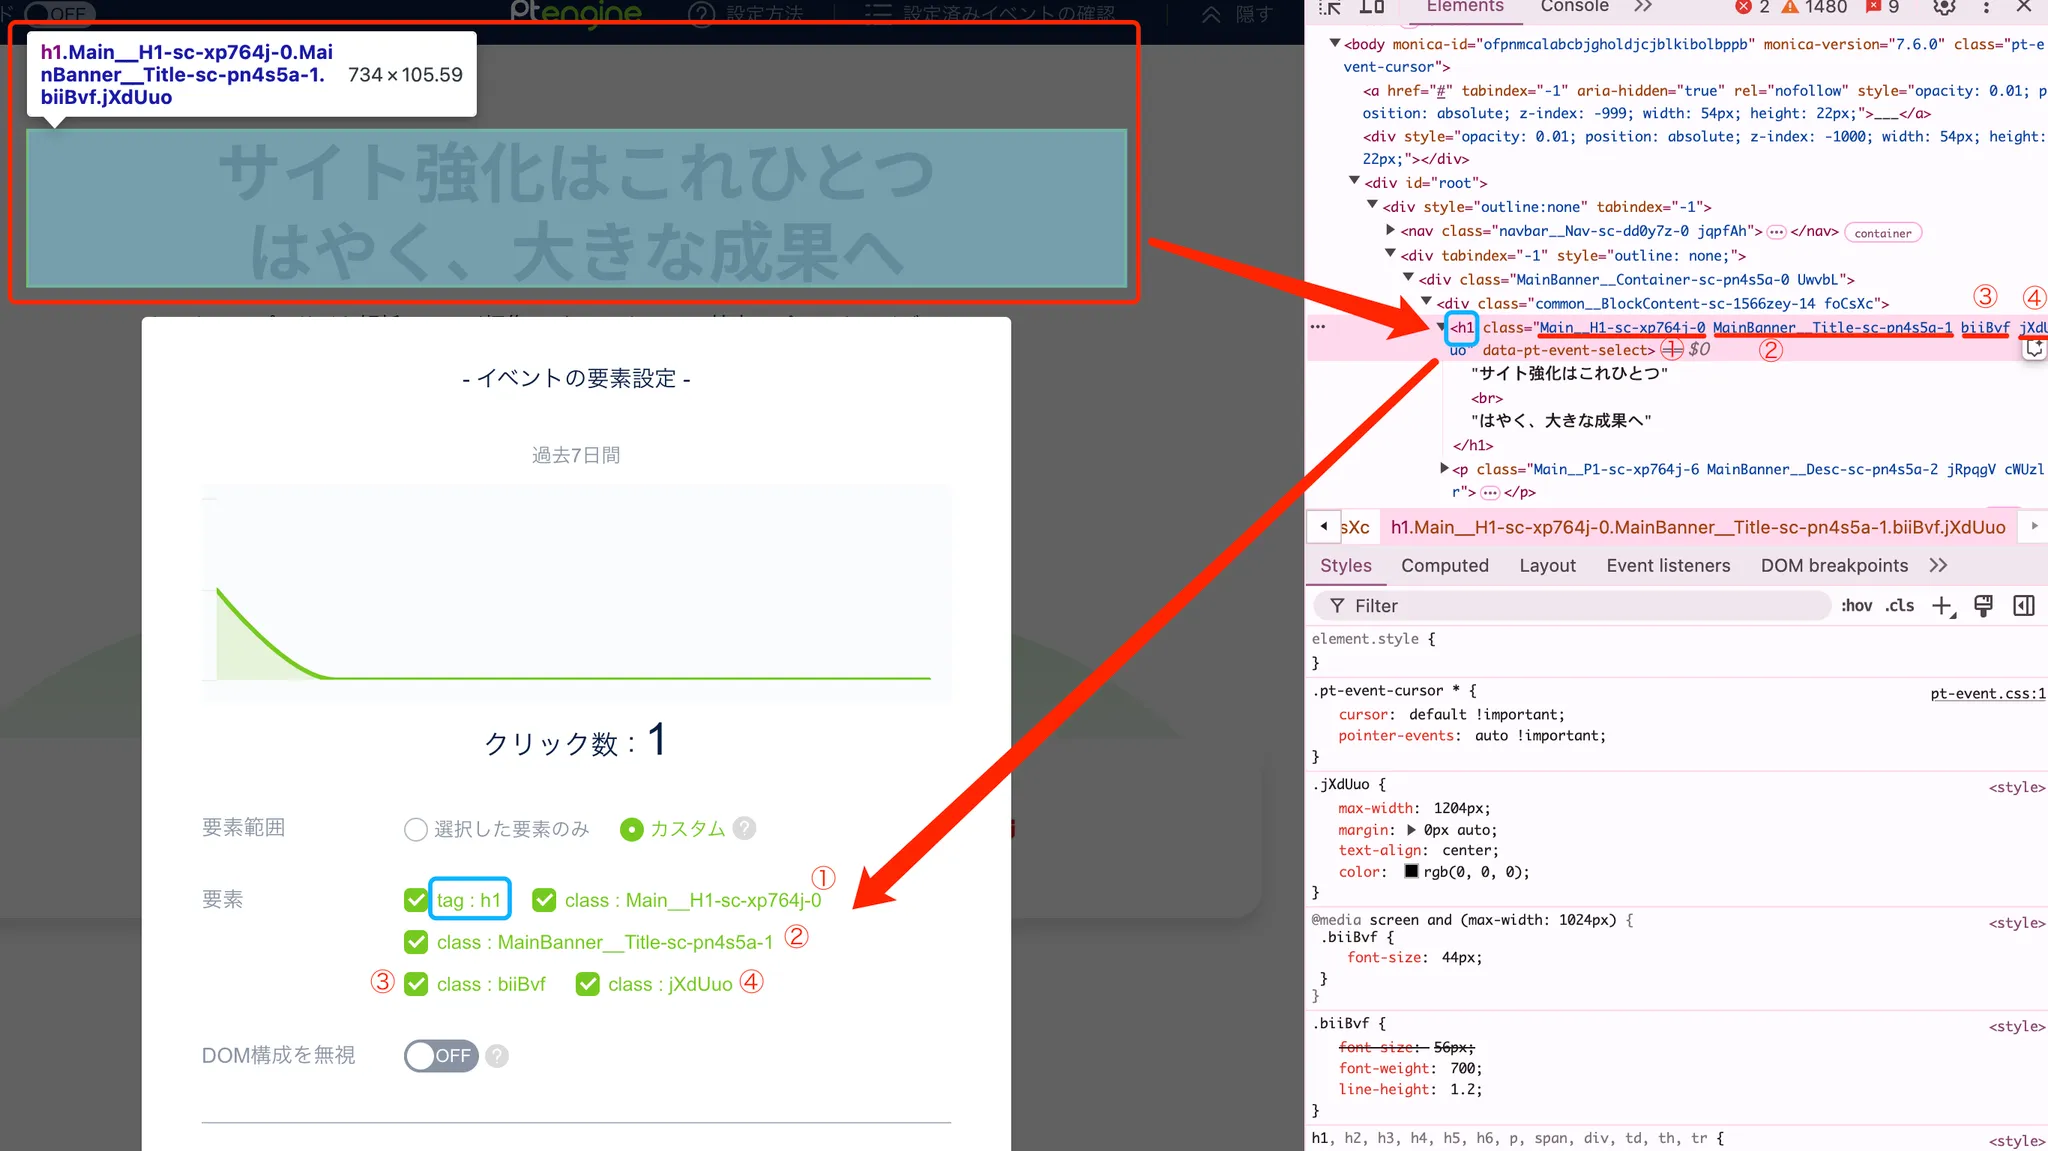Uncheck the class : biiBvf checkbox
Screen dimensions: 2048x1151
(416, 984)
